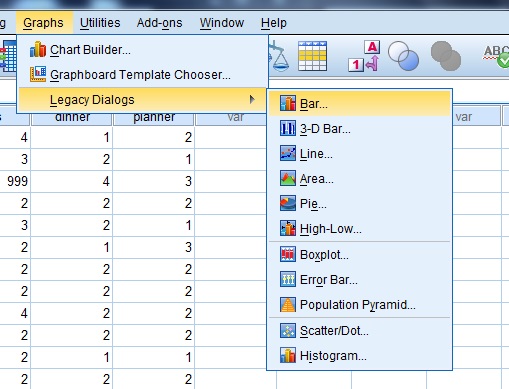The width and height of the screenshot is (509, 389).
Task: Click the Window menu
Action: click(x=222, y=23)
